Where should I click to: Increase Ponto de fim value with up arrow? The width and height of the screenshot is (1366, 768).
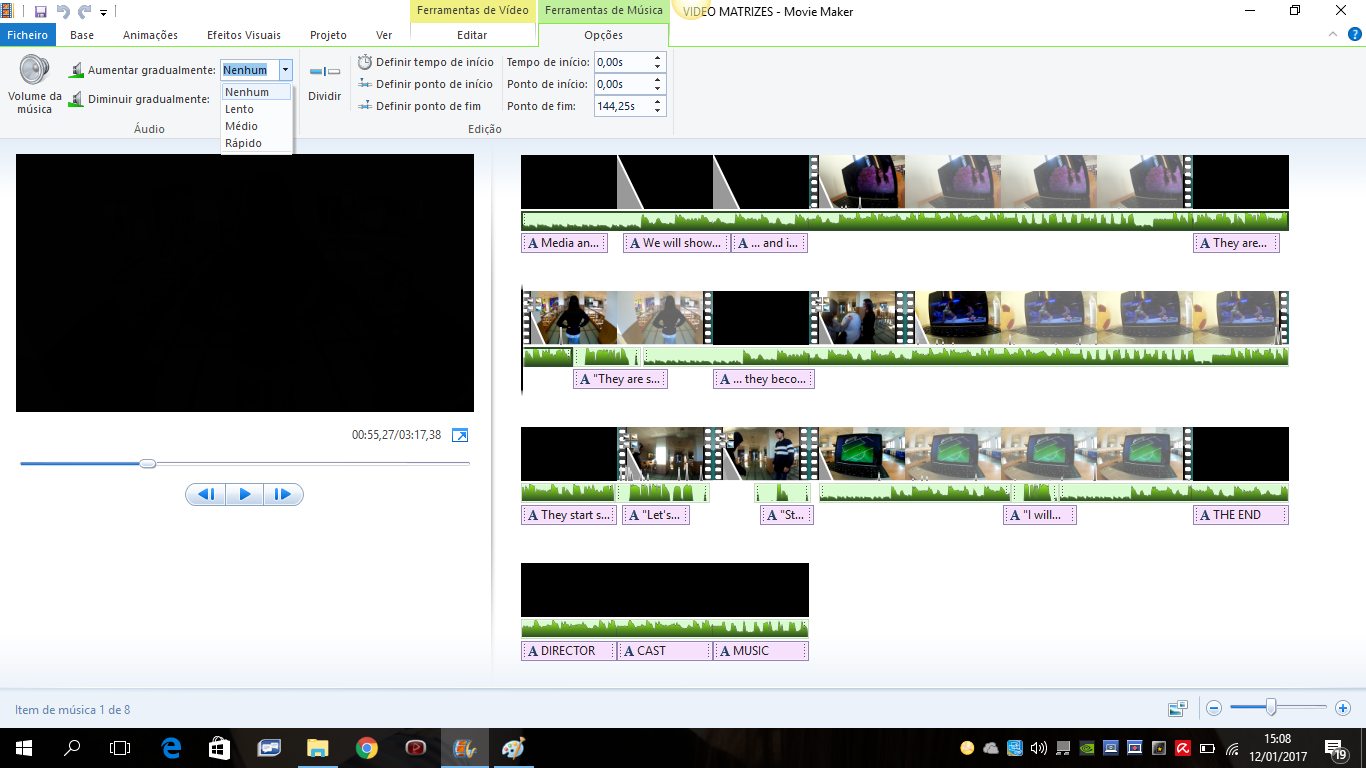click(657, 101)
